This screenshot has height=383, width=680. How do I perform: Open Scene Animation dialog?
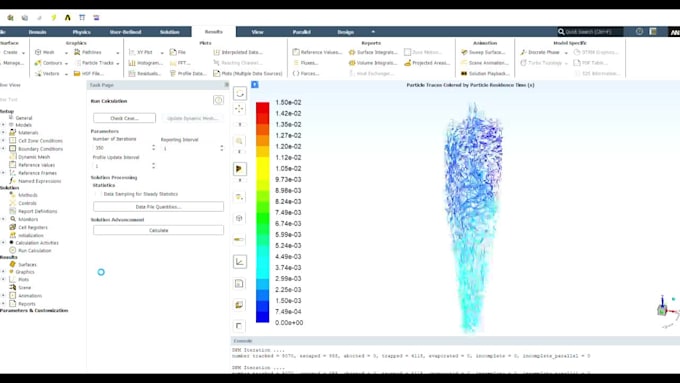[485, 63]
